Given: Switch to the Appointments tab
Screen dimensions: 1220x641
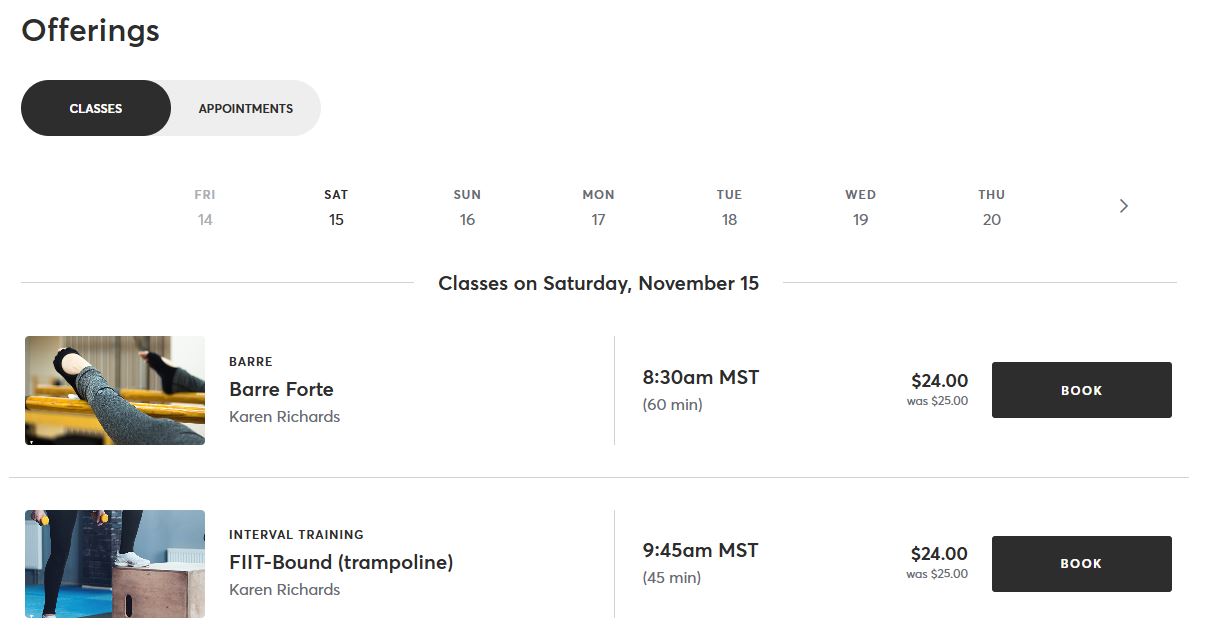Looking at the screenshot, I should (x=245, y=108).
